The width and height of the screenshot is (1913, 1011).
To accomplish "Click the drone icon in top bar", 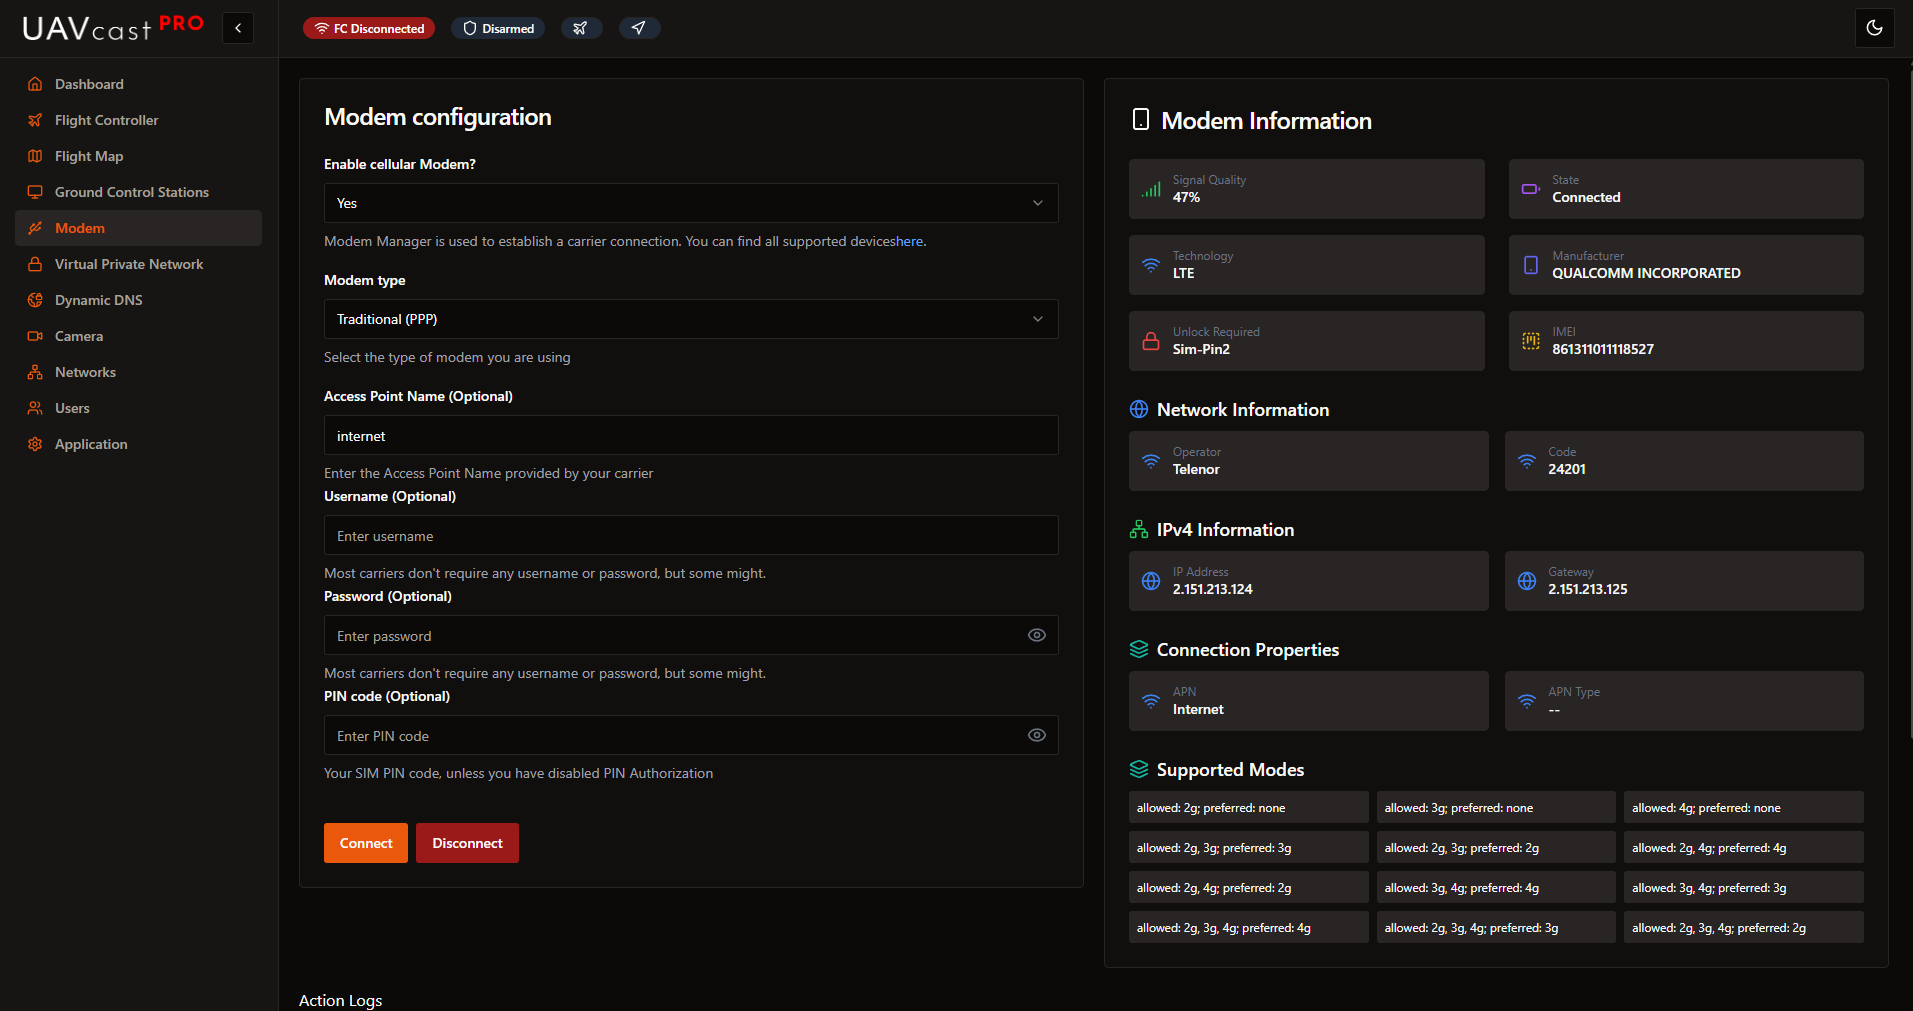I will click(581, 28).
